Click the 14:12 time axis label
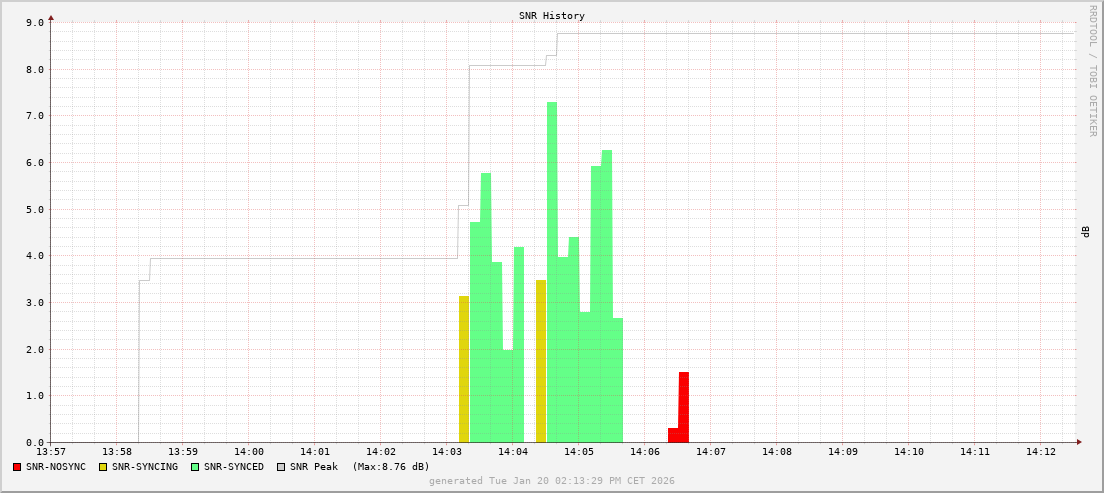The height and width of the screenshot is (493, 1104). click(x=1040, y=452)
